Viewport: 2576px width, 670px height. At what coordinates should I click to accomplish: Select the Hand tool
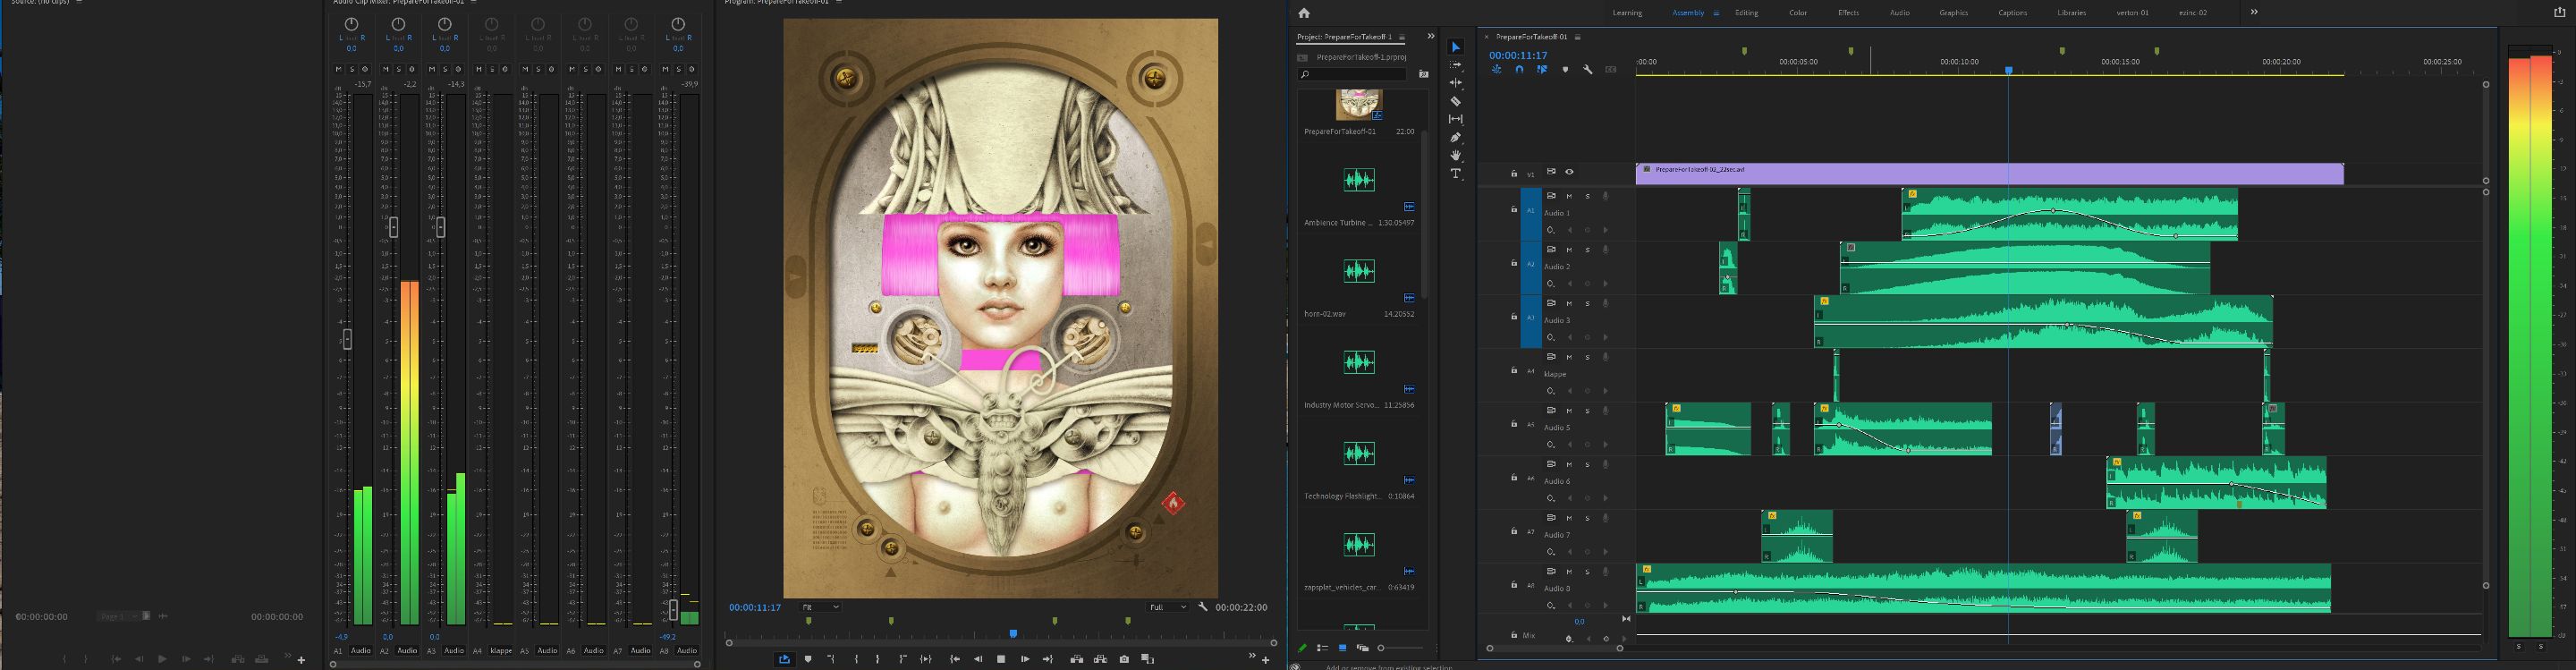tap(1456, 155)
